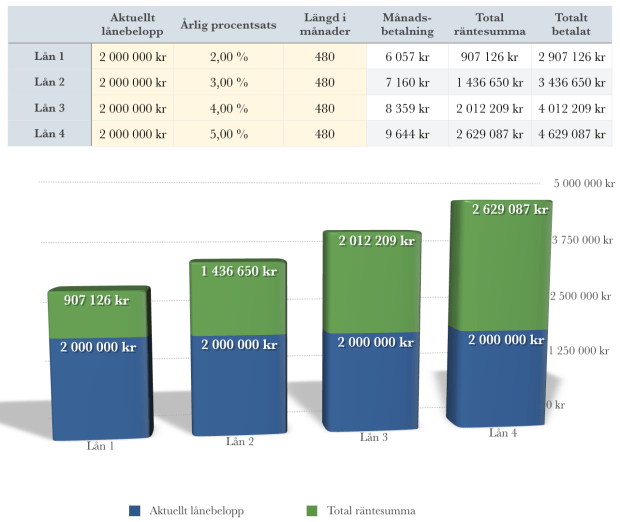The image size is (620, 522).
Task: Select the Månadsbetalning column header
Action: (407, 25)
